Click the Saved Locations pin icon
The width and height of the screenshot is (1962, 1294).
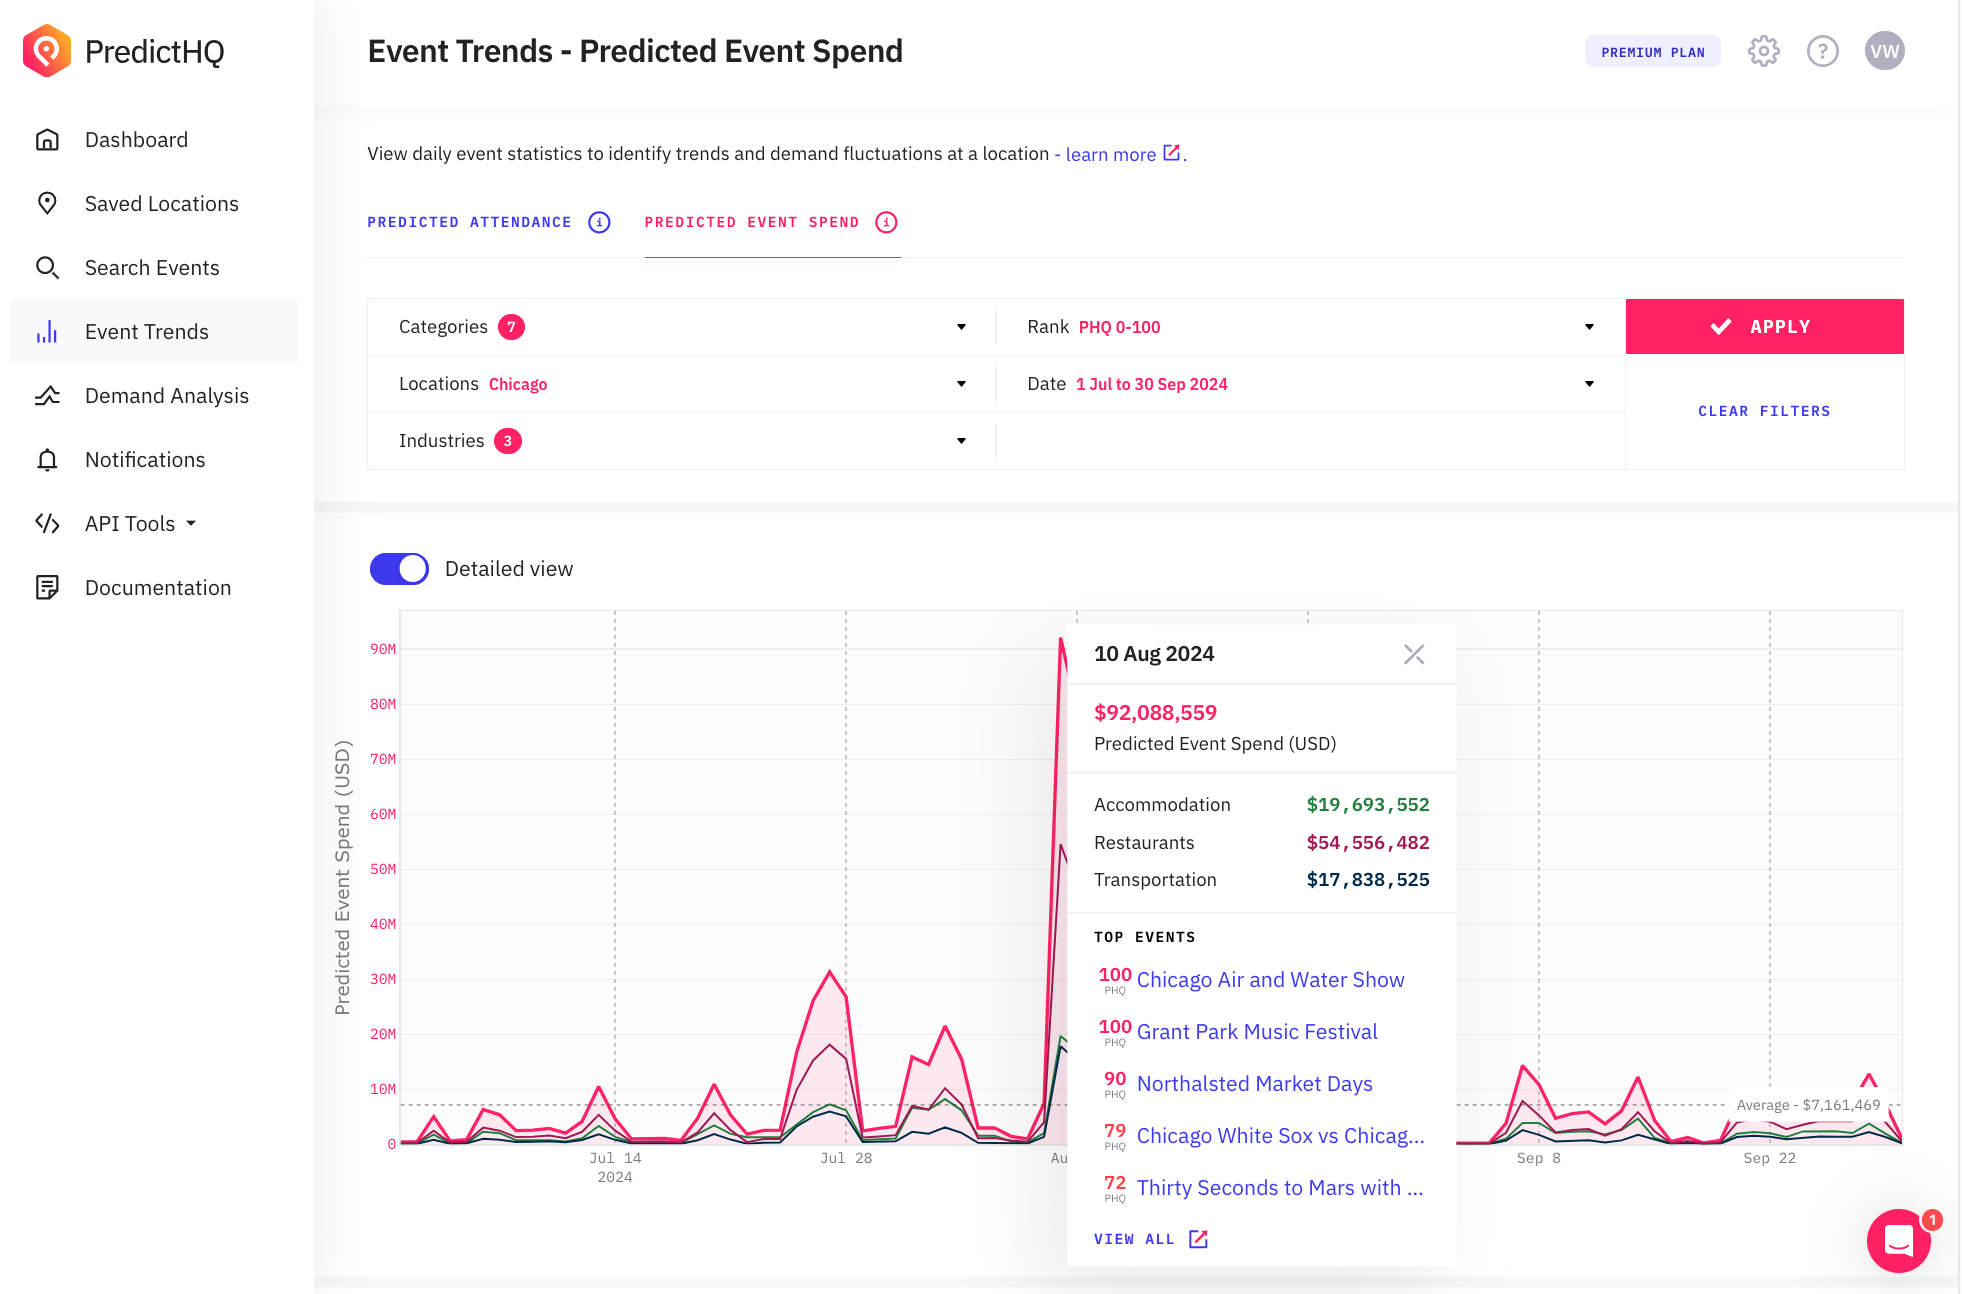coord(47,204)
